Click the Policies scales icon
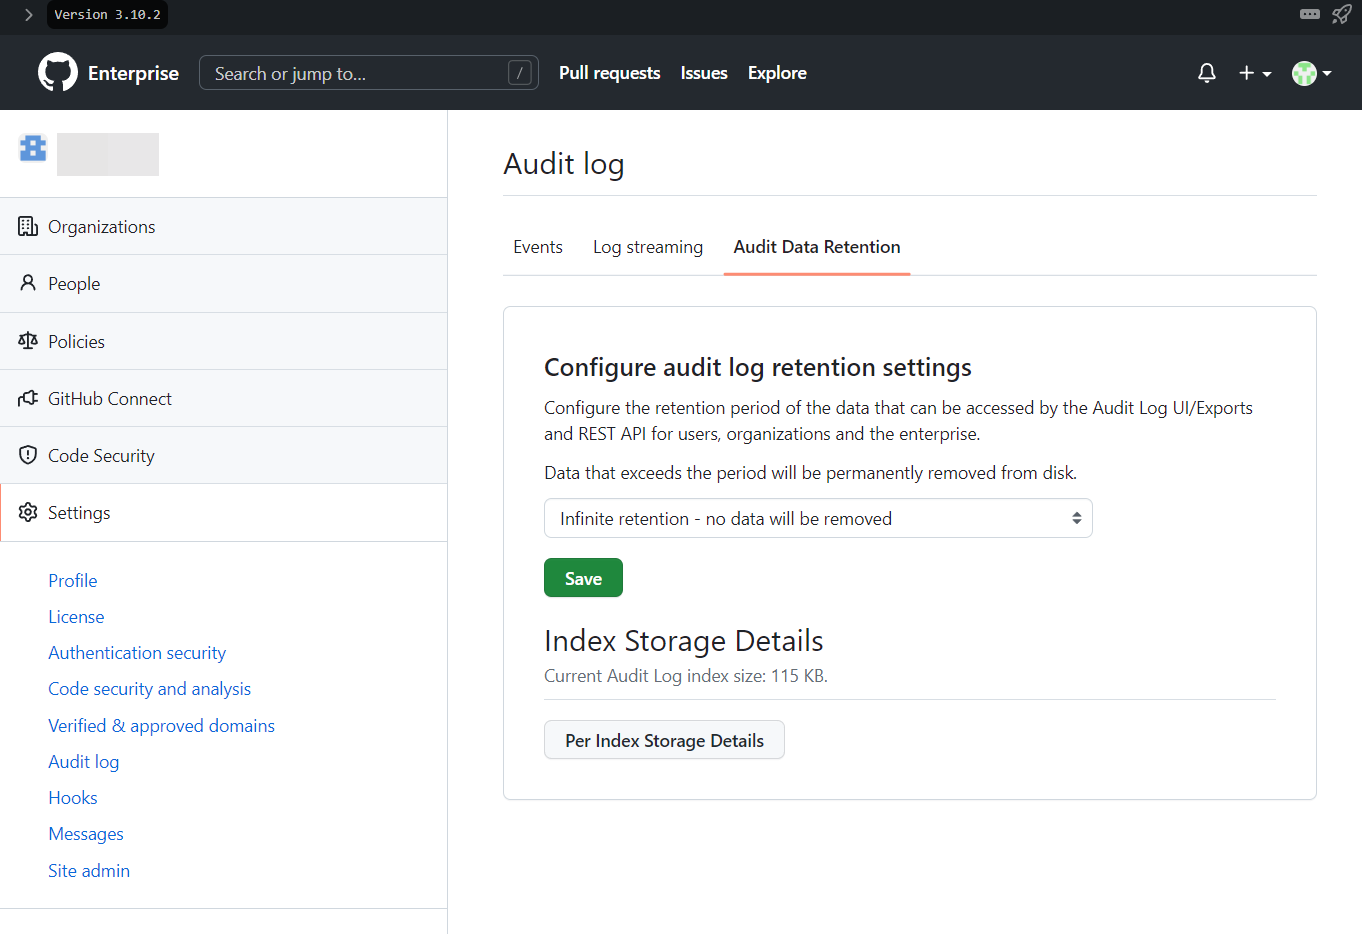This screenshot has width=1362, height=934. click(x=28, y=341)
